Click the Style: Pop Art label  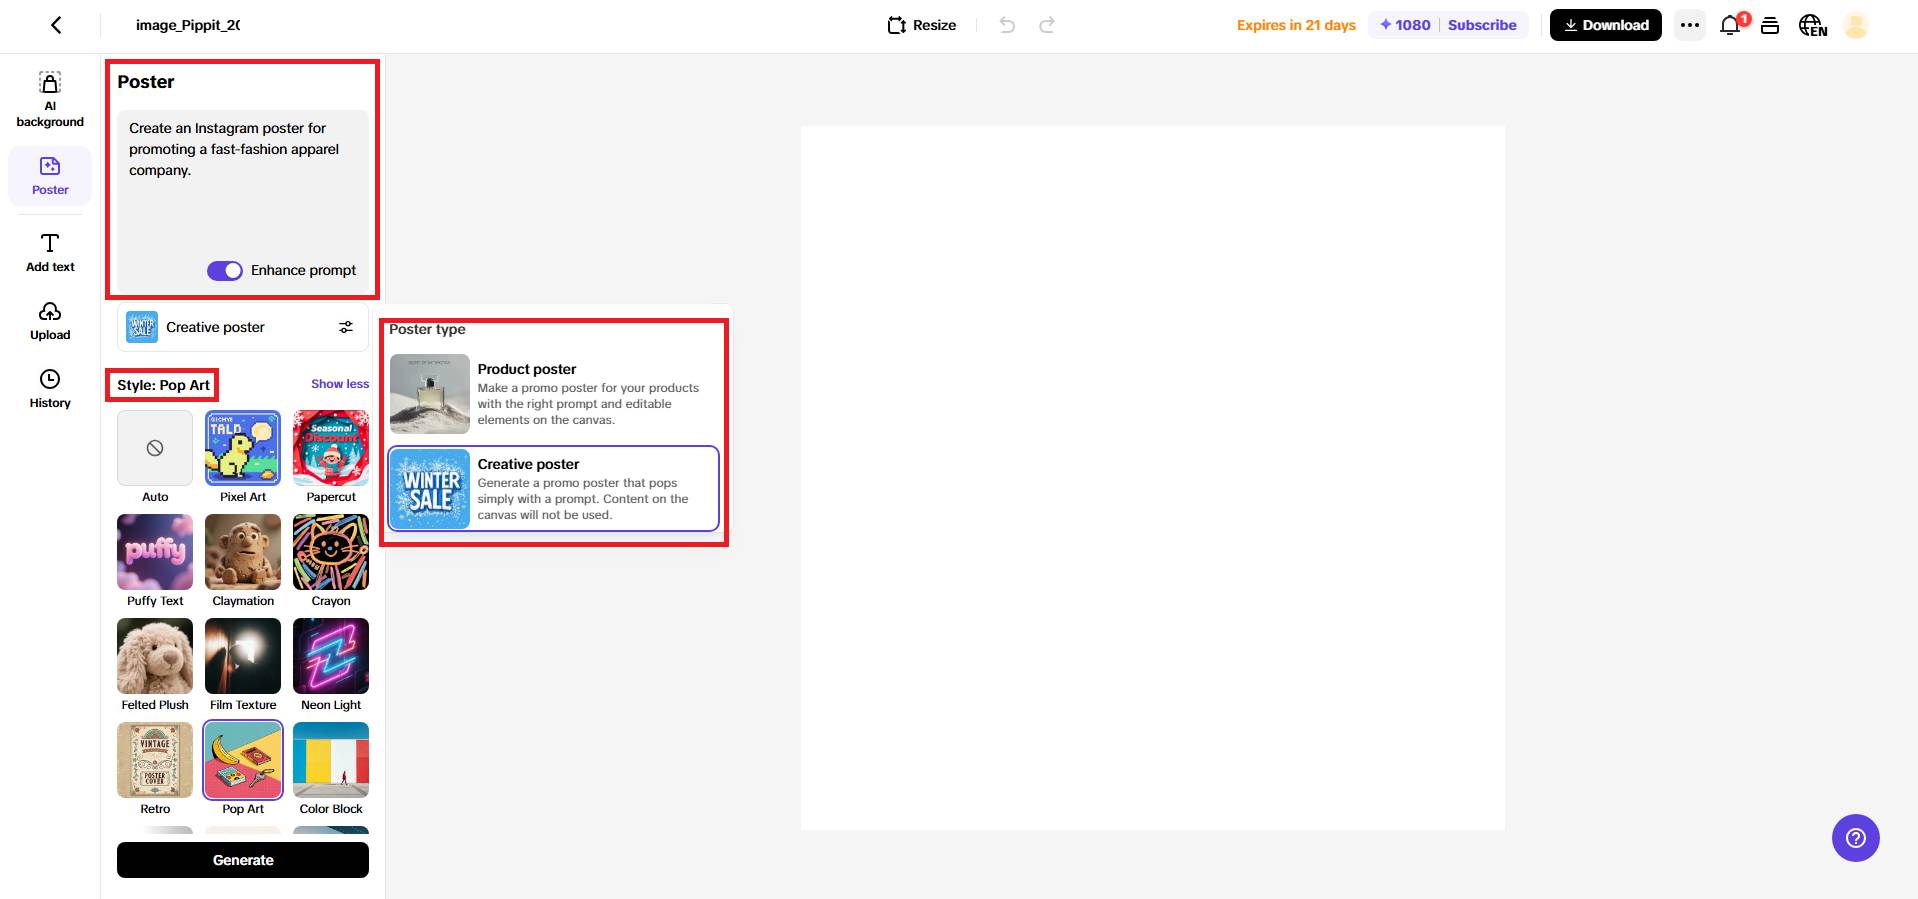click(x=163, y=385)
